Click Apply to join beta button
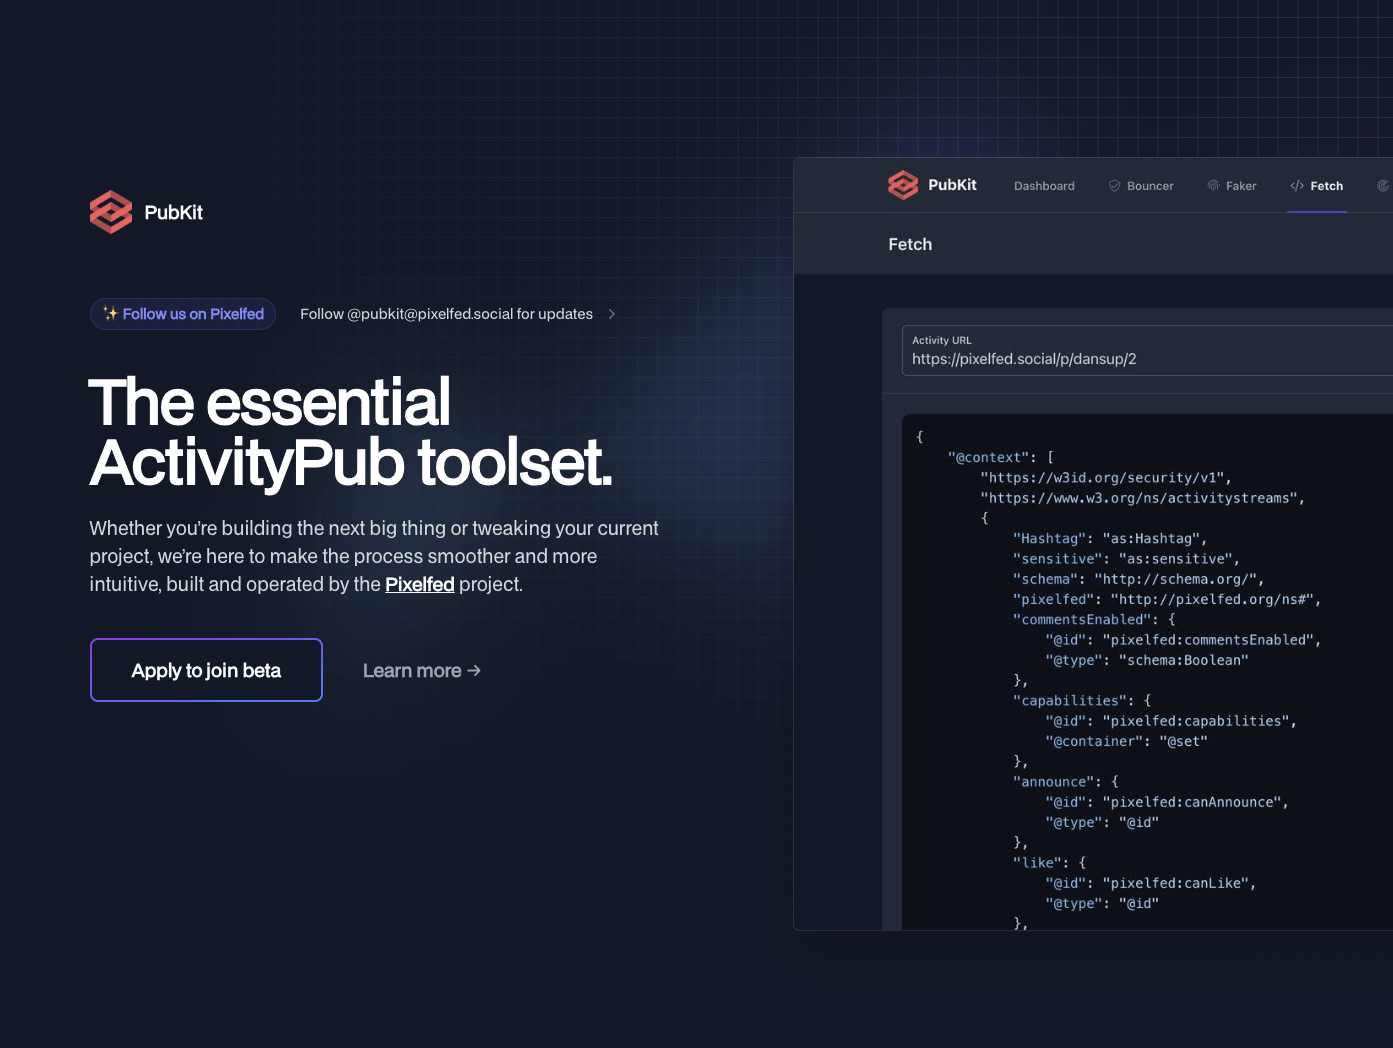This screenshot has height=1048, width=1393. point(206,670)
